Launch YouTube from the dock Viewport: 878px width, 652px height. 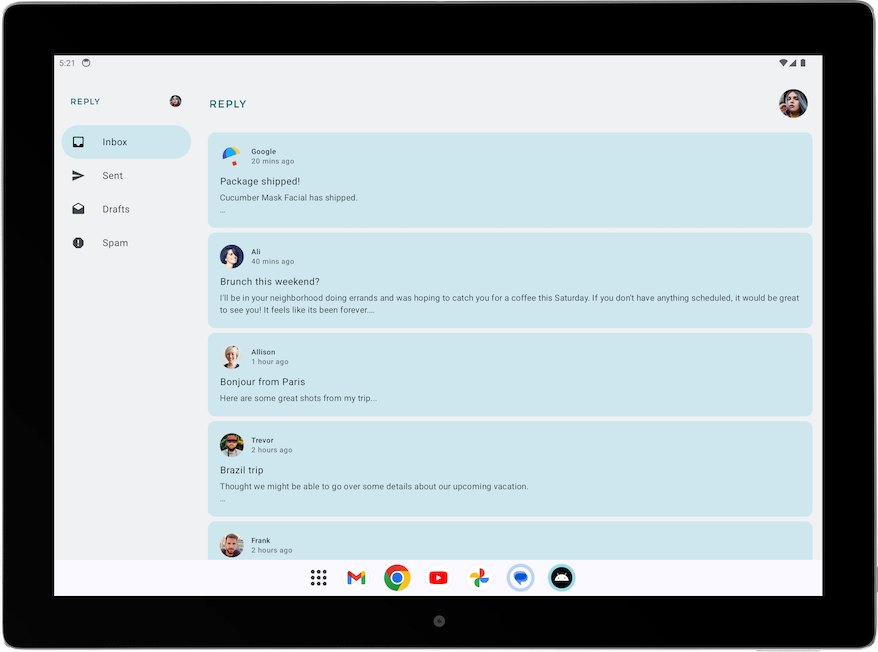[x=437, y=577]
